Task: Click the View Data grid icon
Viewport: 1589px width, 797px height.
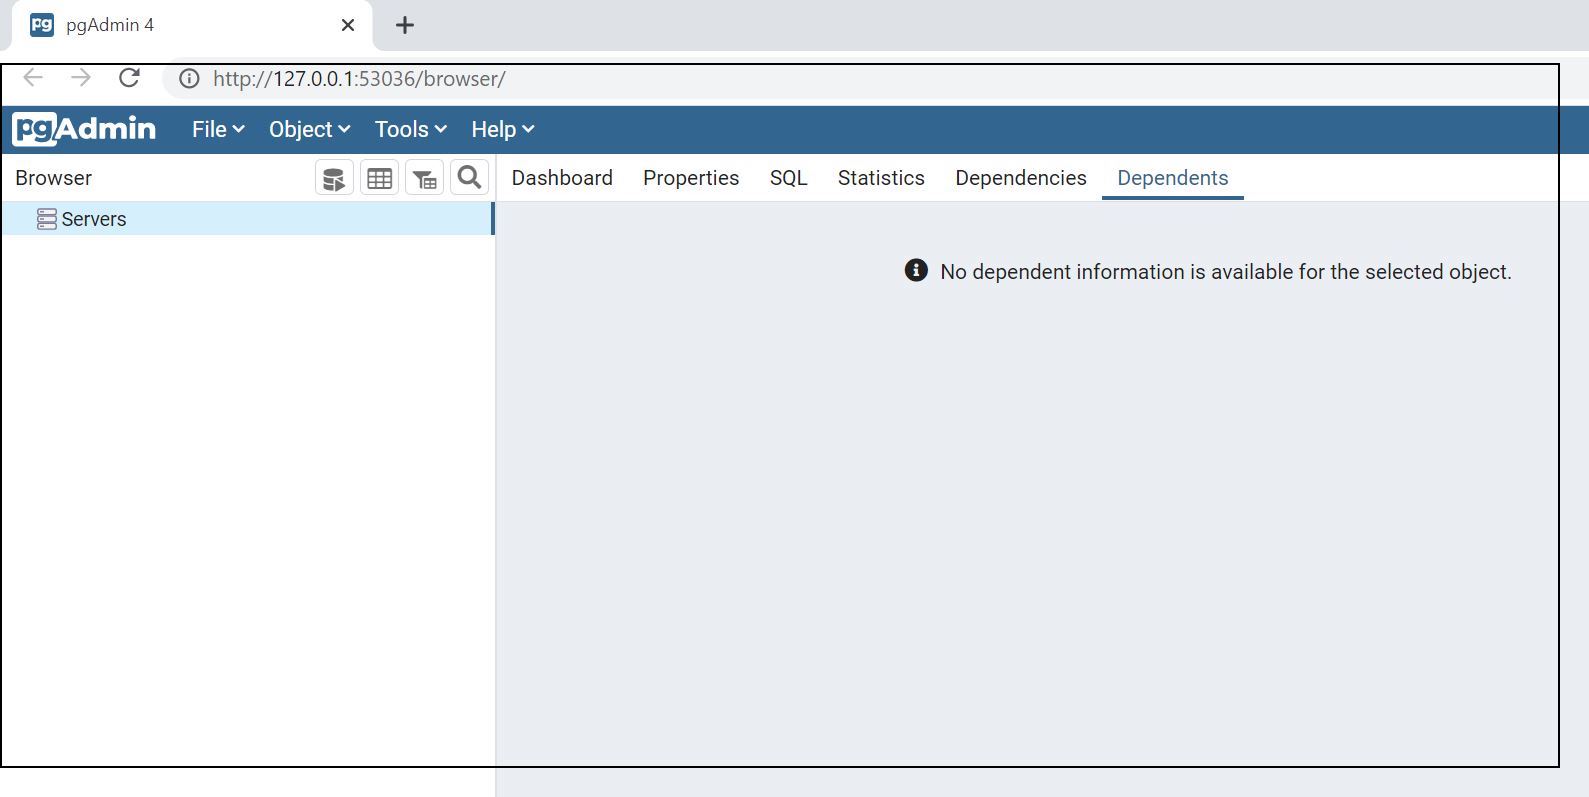Action: (379, 179)
